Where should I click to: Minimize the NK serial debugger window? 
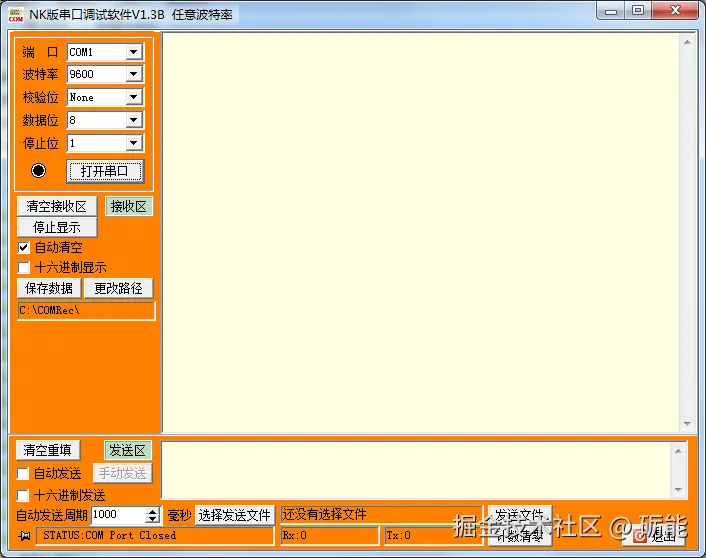[611, 11]
